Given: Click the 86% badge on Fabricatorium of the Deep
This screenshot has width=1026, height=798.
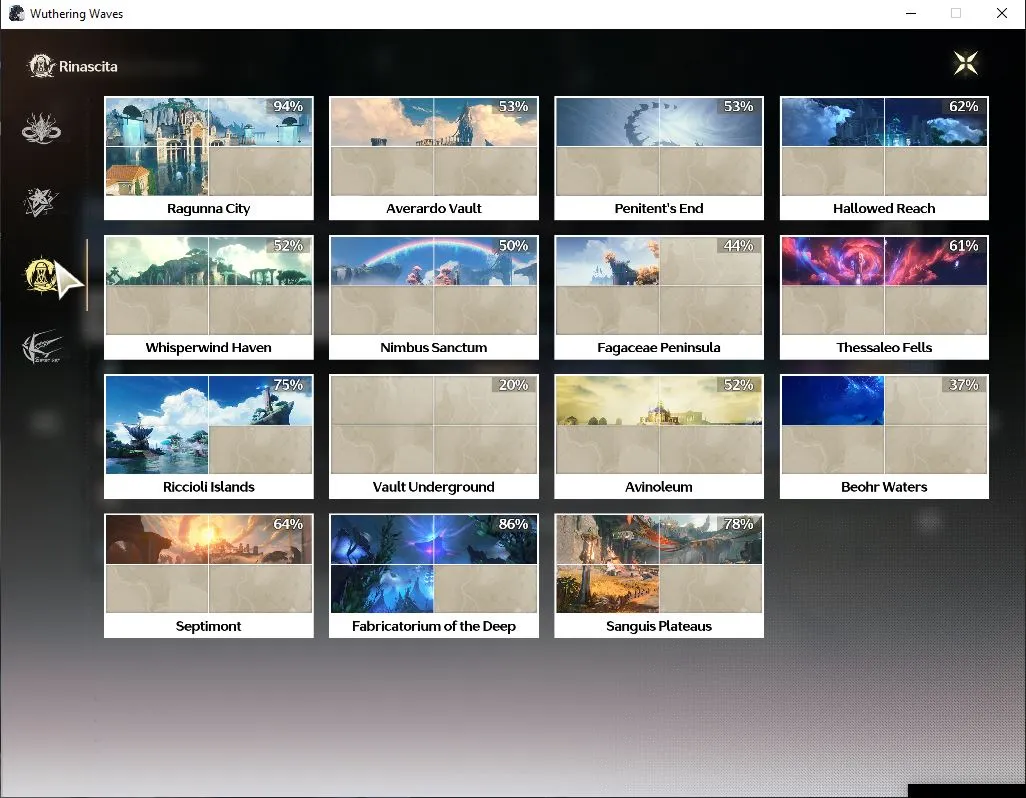Looking at the screenshot, I should (x=513, y=525).
